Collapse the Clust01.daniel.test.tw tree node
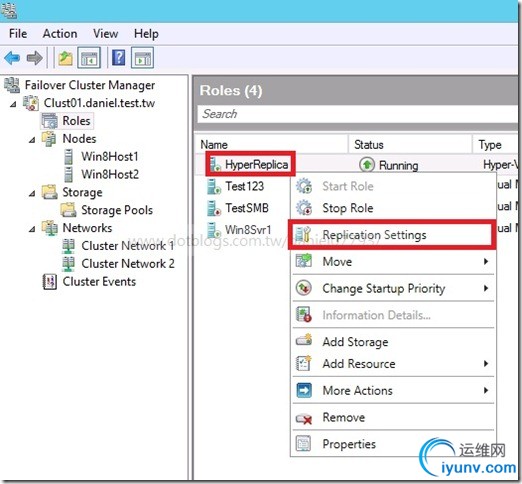Image resolution: width=522 pixels, height=484 pixels. click(x=13, y=104)
